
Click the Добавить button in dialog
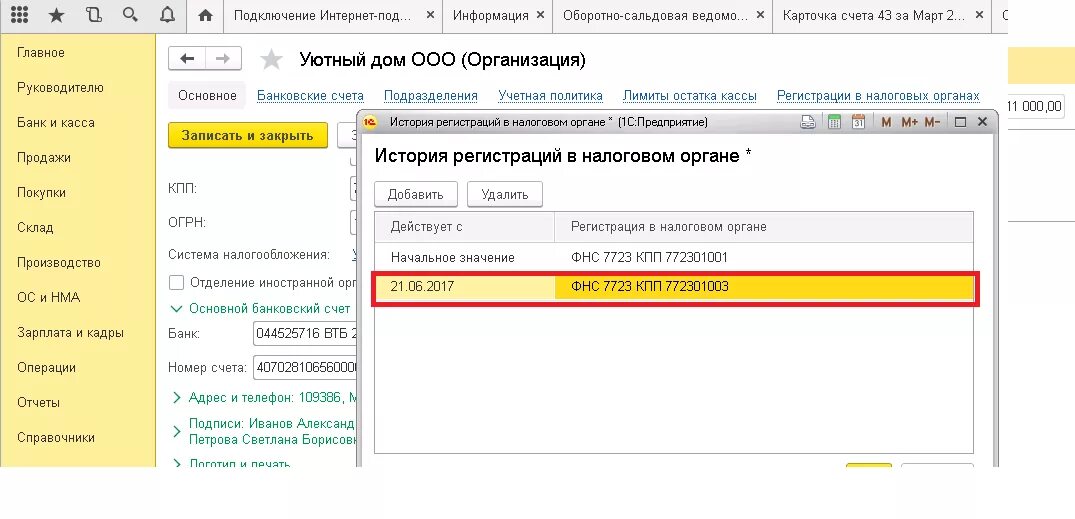click(415, 194)
